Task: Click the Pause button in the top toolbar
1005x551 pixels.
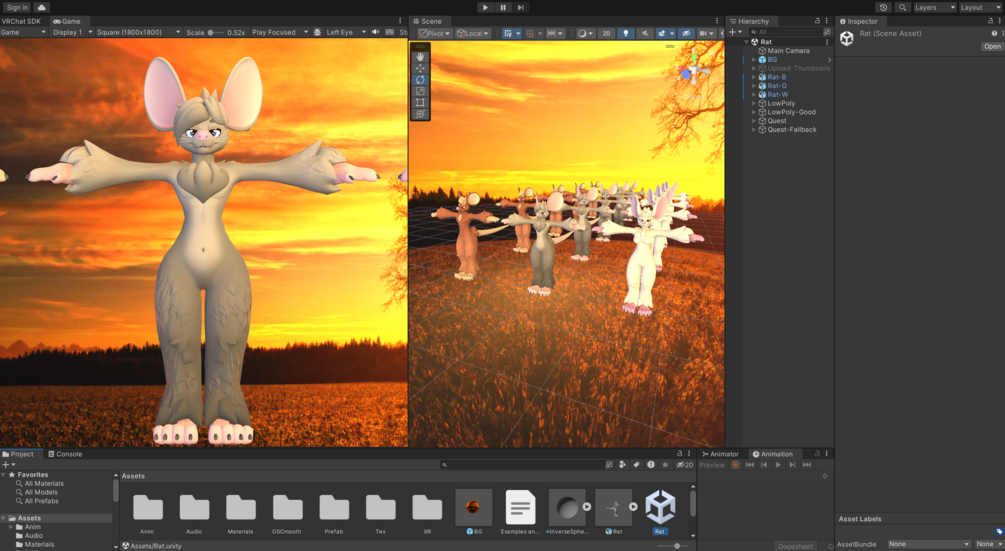Action: [x=503, y=7]
